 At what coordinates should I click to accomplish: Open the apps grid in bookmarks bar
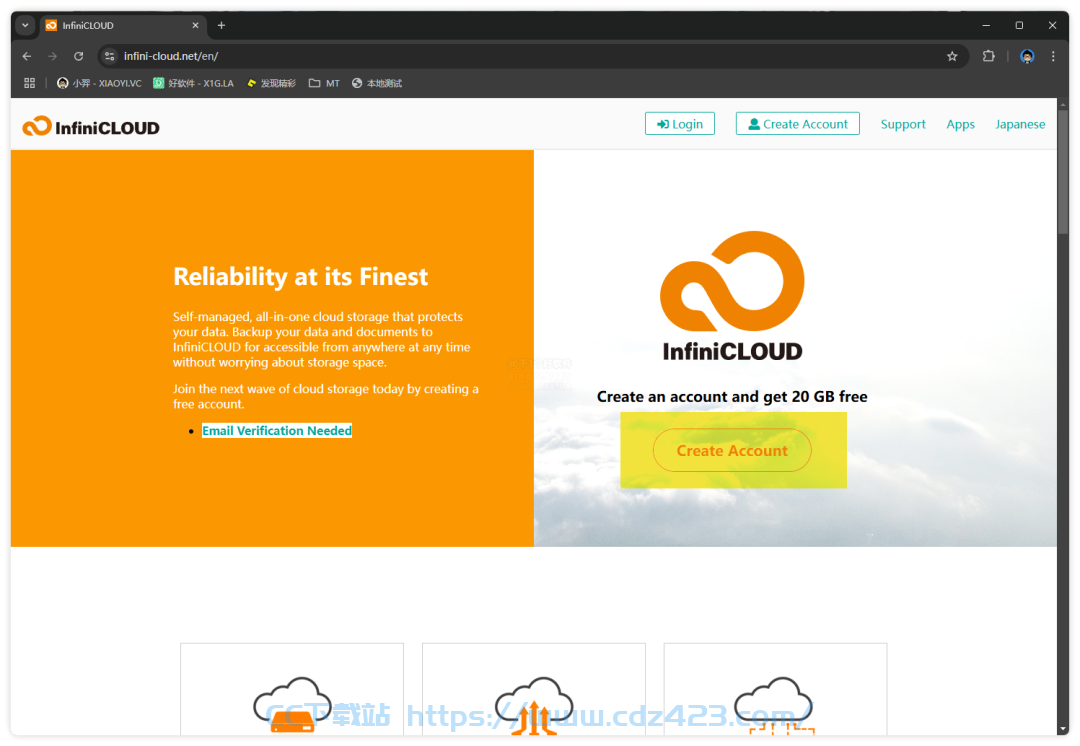click(30, 83)
